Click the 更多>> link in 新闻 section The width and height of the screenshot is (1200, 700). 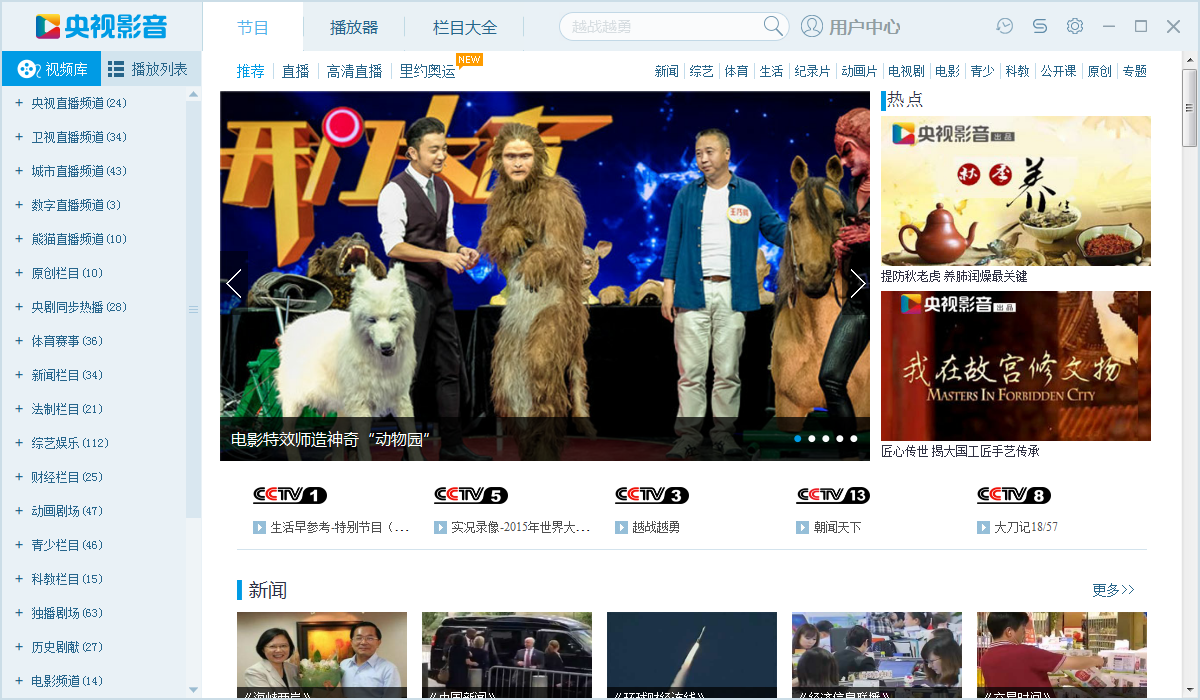coord(1113,590)
